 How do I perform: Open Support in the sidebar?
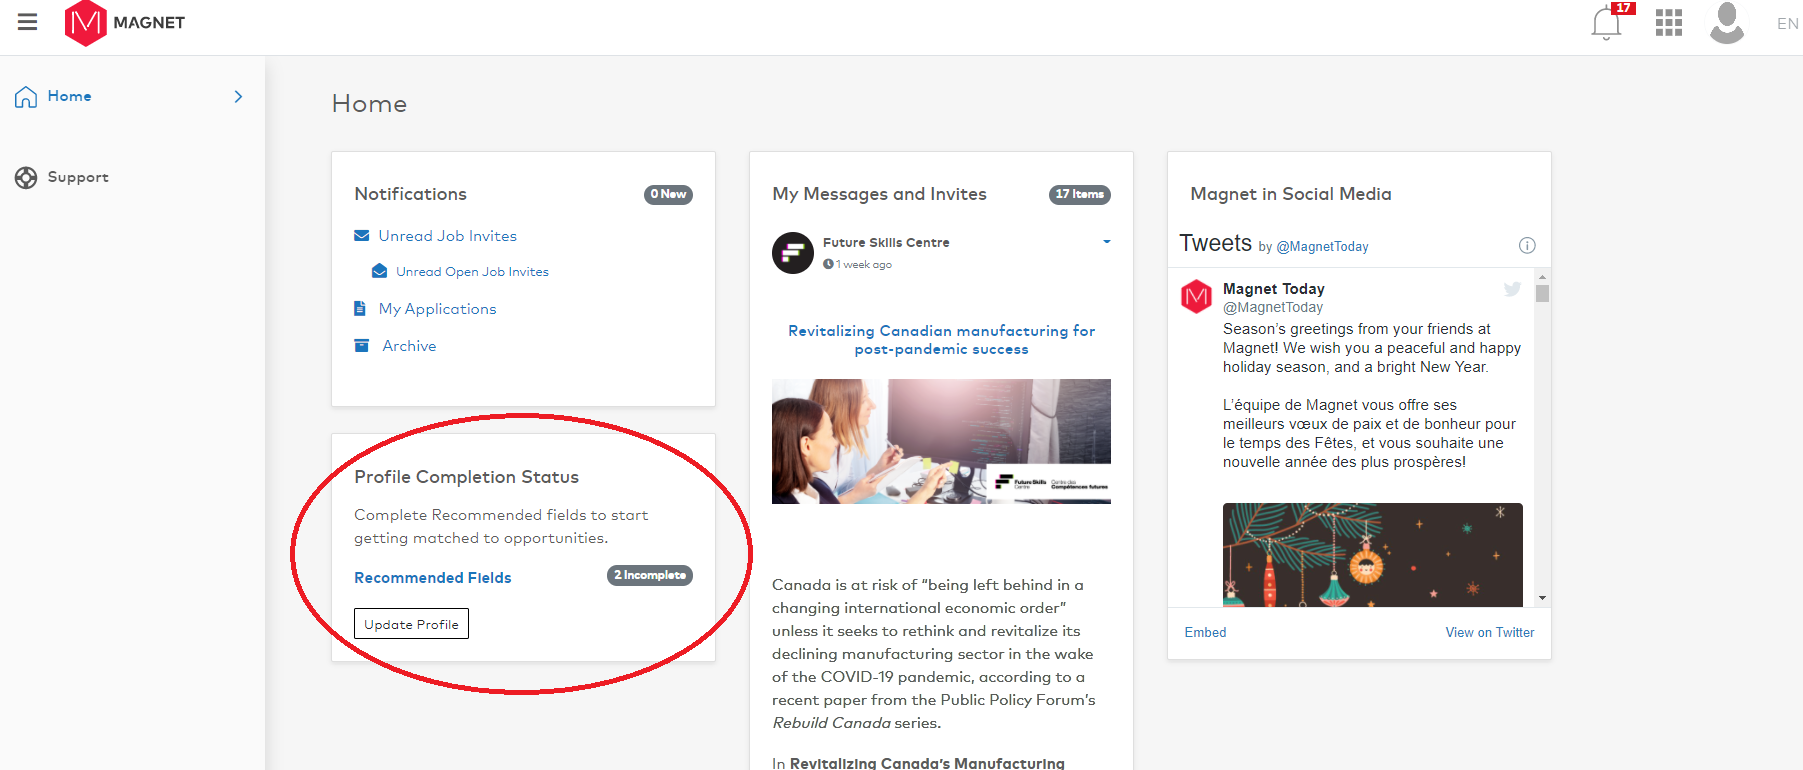pyautogui.click(x=77, y=177)
